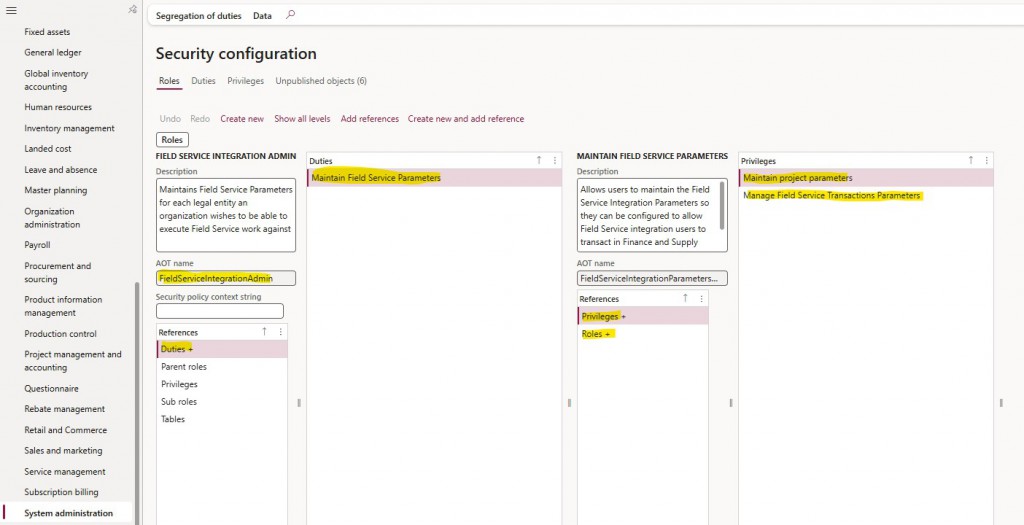The height and width of the screenshot is (525, 1024).
Task: Click the role Description text box
Action: pos(226,215)
